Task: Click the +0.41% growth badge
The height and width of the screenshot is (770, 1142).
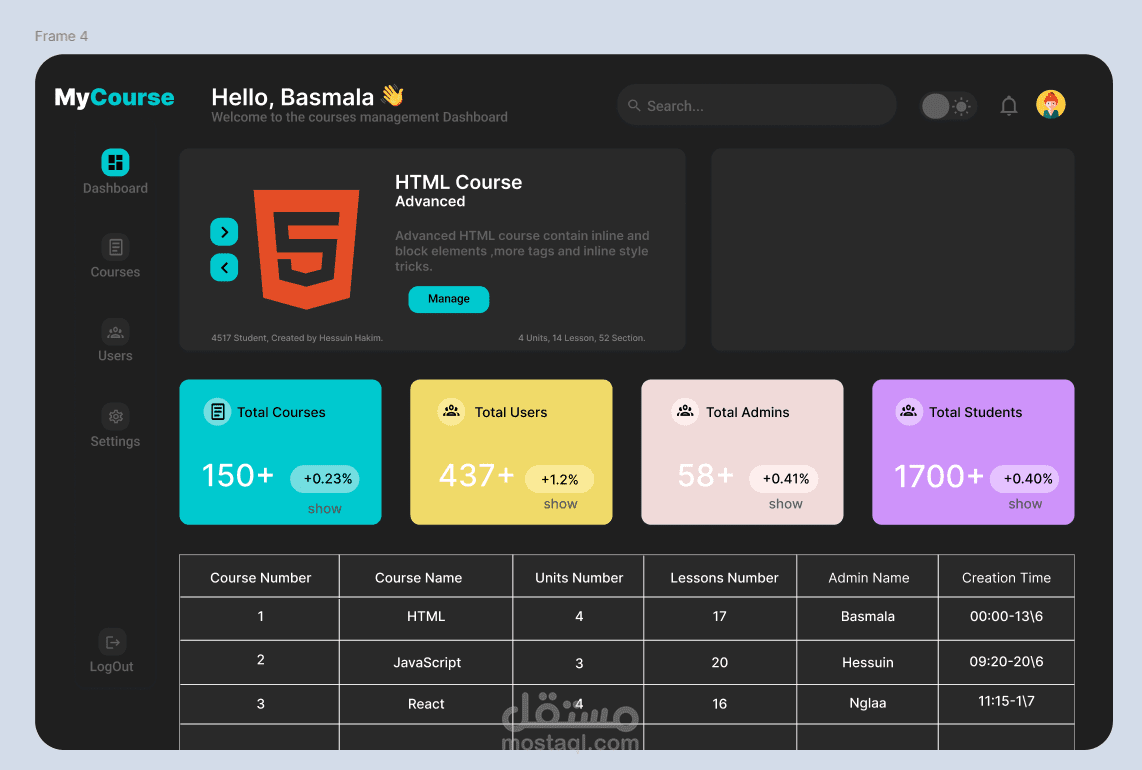Action: click(x=784, y=479)
